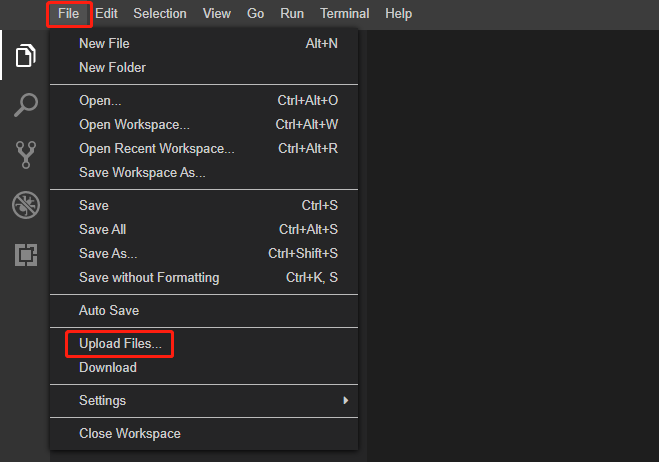
Task: Choose New Folder from the menu
Action: point(204,68)
